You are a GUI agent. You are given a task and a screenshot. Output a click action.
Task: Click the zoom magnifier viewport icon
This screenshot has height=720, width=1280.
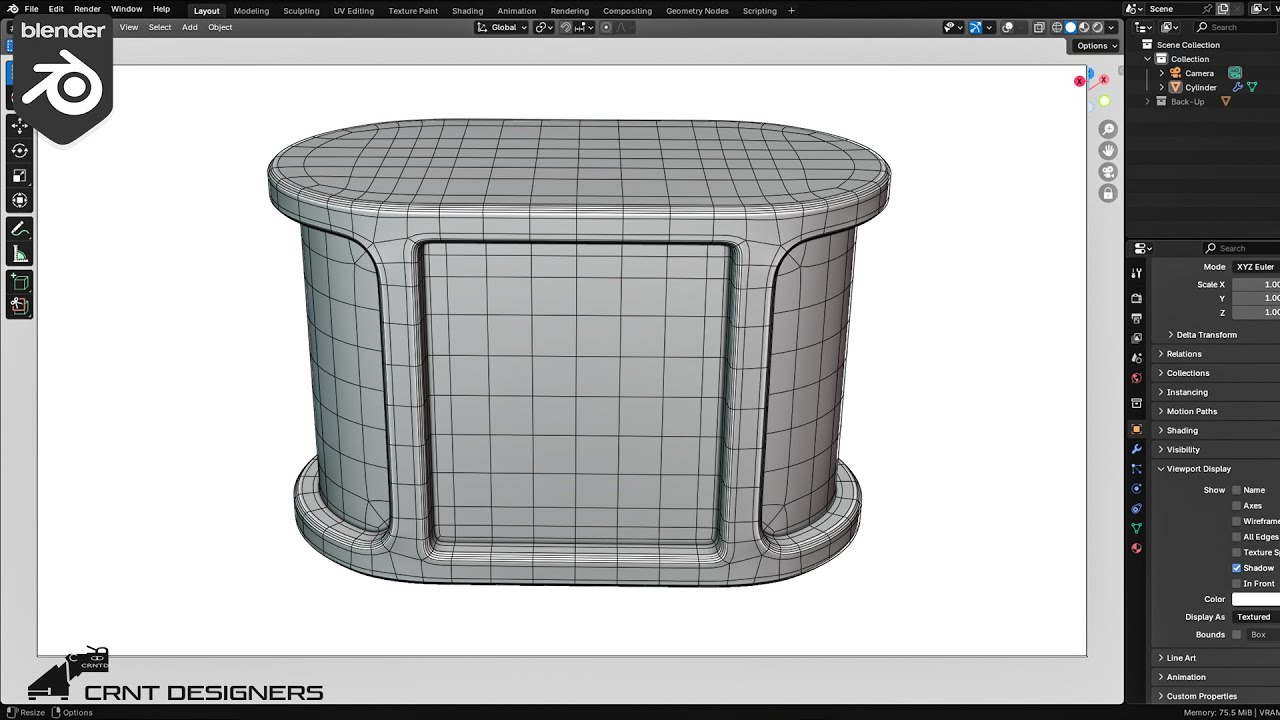pyautogui.click(x=1108, y=129)
